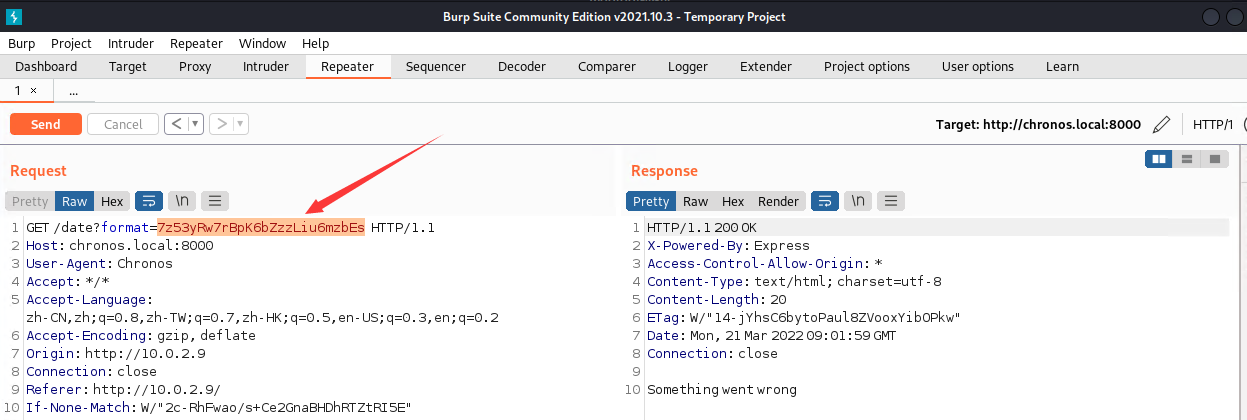Click the Origin: http://10.0.2.9 header

click(116, 353)
